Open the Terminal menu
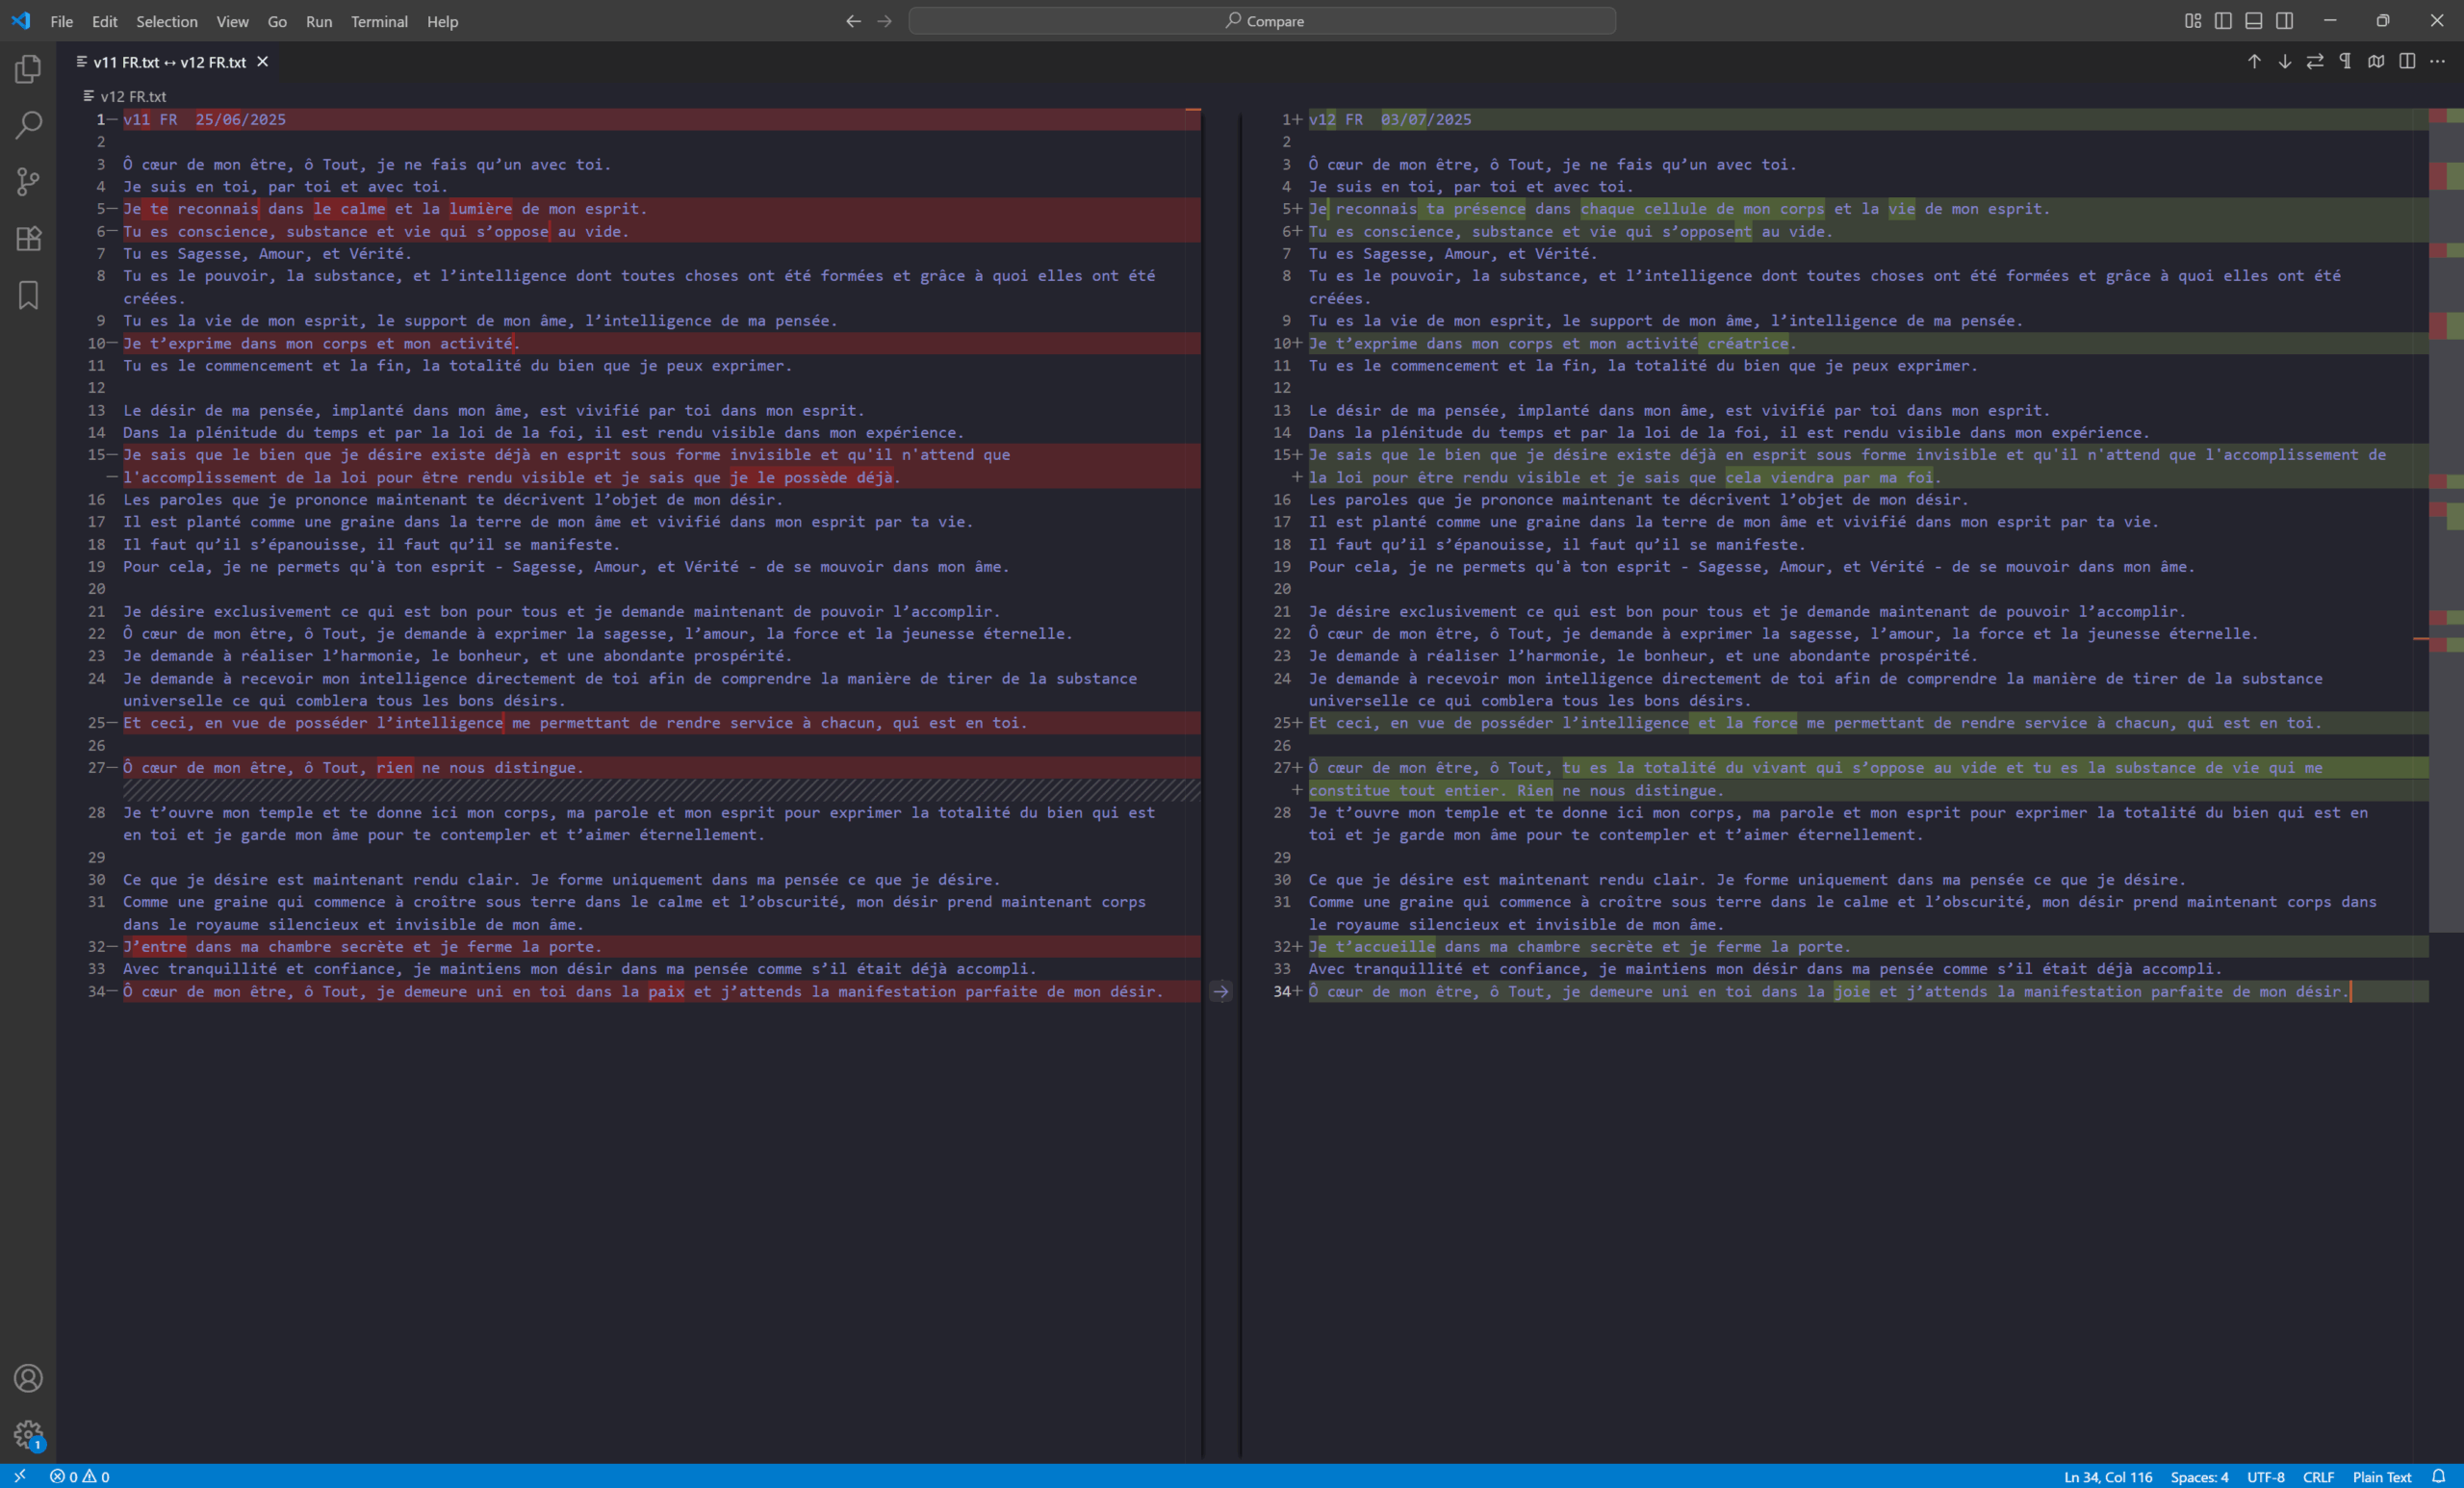Image resolution: width=2464 pixels, height=1488 pixels. [379, 21]
